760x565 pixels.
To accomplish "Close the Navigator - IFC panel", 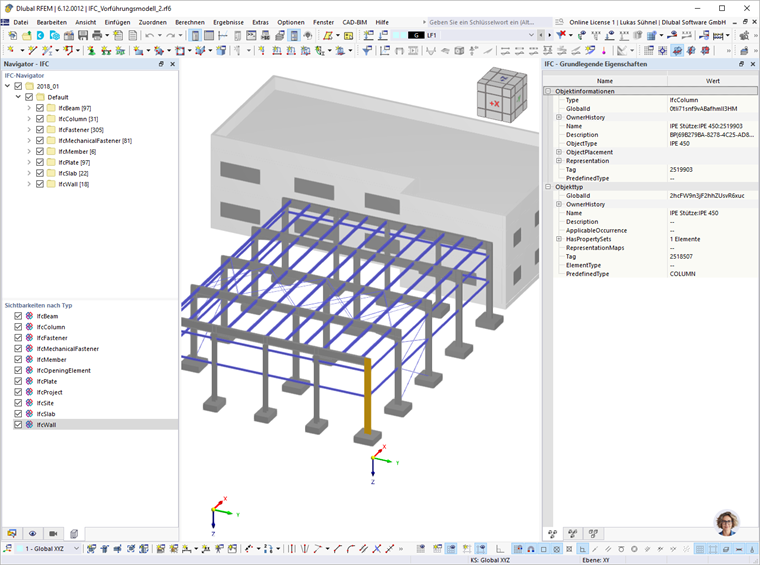I will click(173, 64).
